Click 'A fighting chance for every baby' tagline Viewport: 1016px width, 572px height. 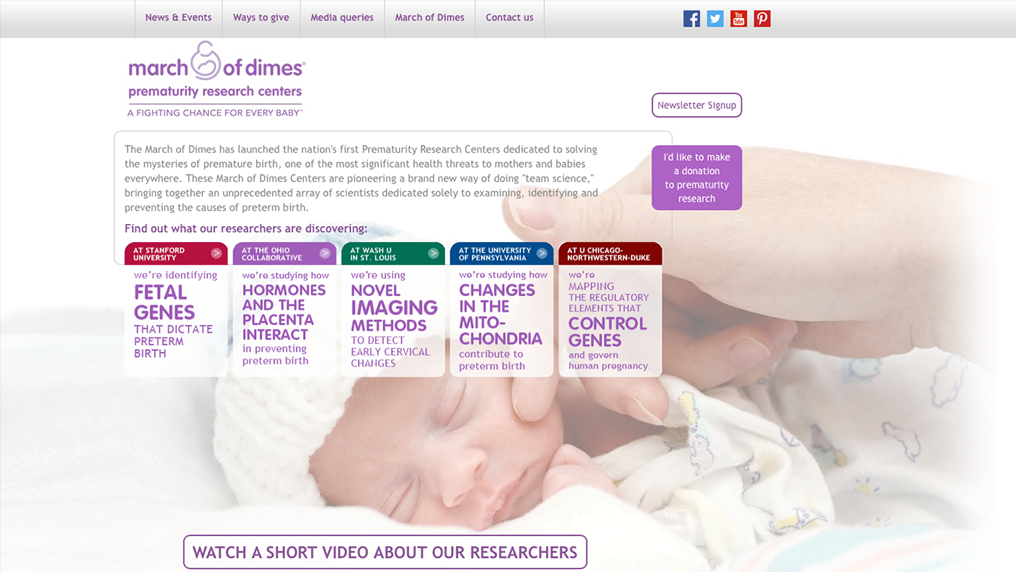tap(214, 113)
